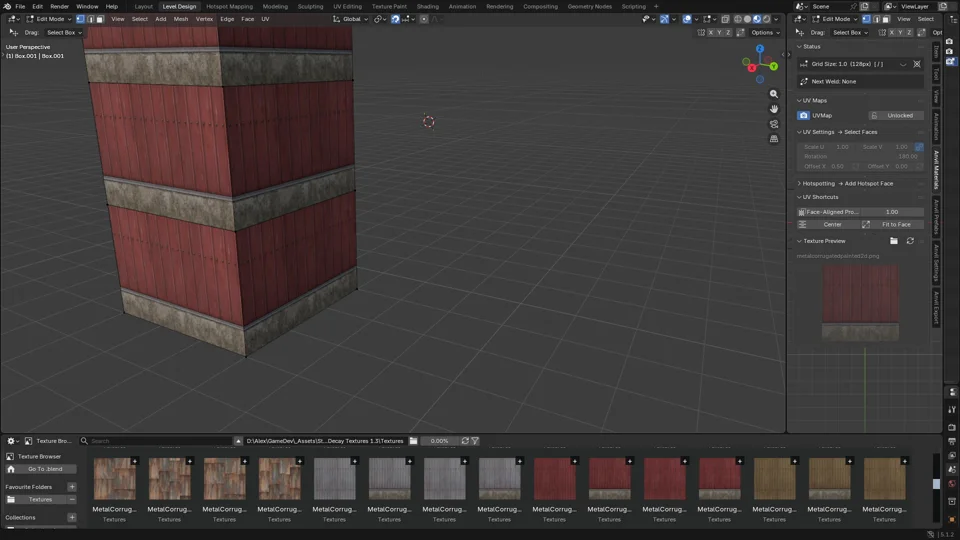The image size is (960, 540).
Task: Toggle Y axis mirror in main viewport
Action: click(719, 32)
